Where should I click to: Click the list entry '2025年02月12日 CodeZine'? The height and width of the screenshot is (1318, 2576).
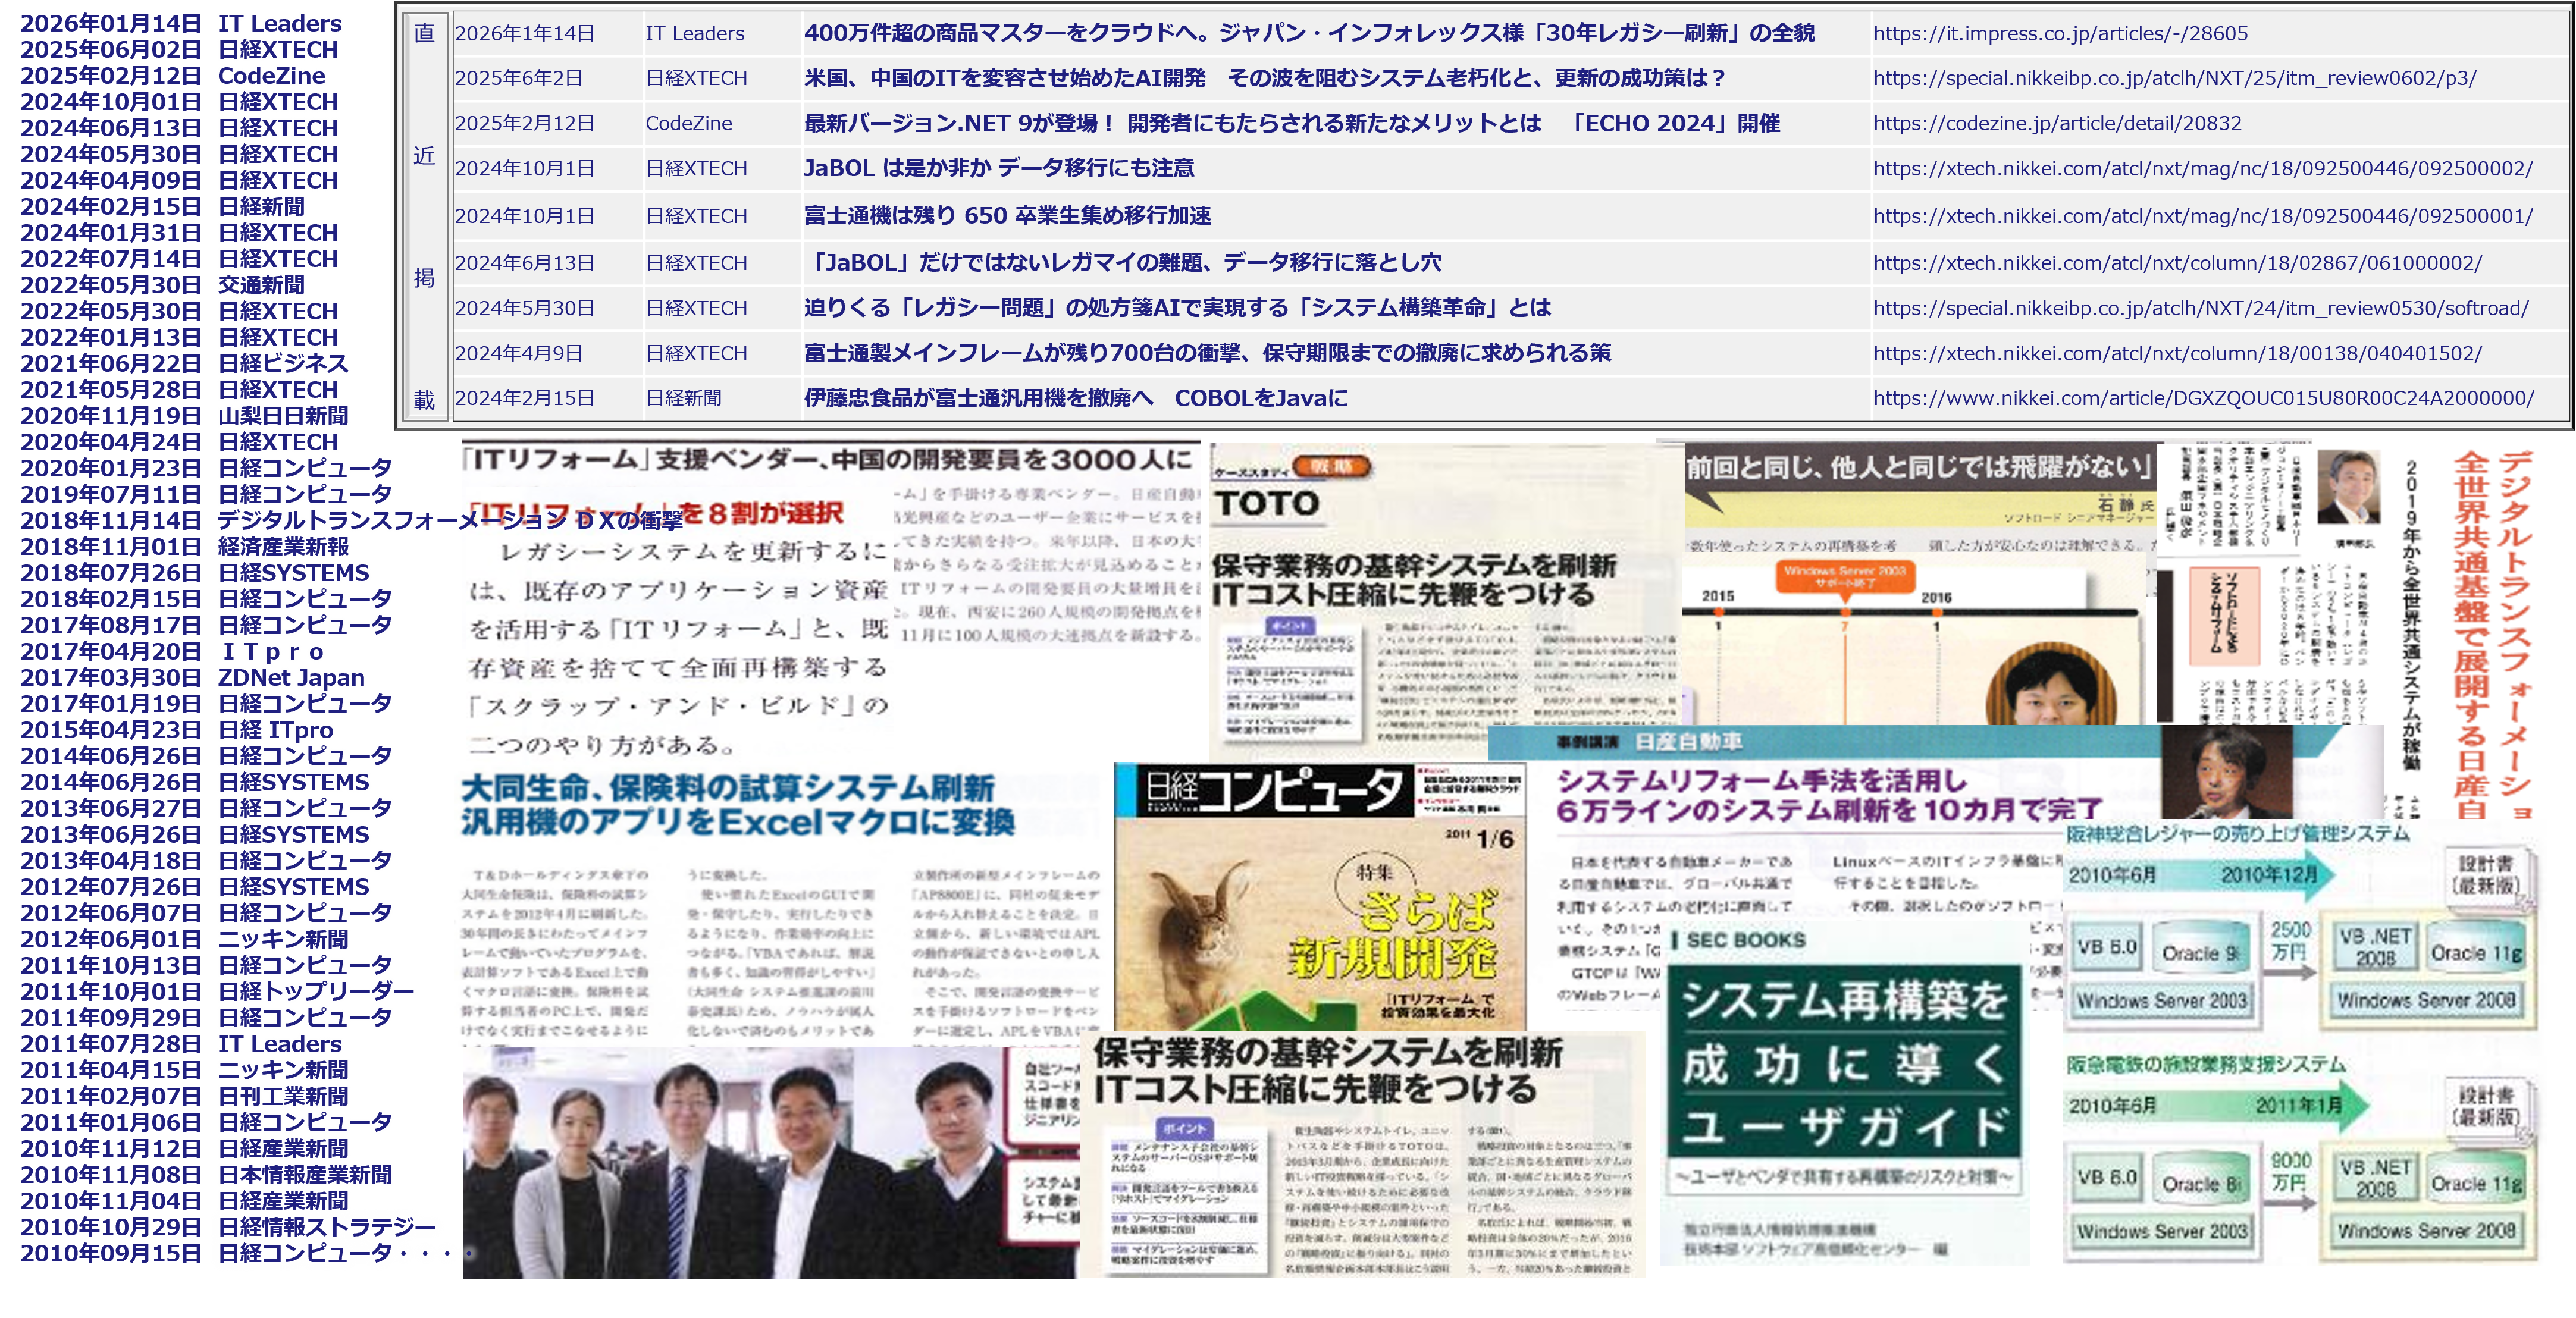tap(173, 75)
